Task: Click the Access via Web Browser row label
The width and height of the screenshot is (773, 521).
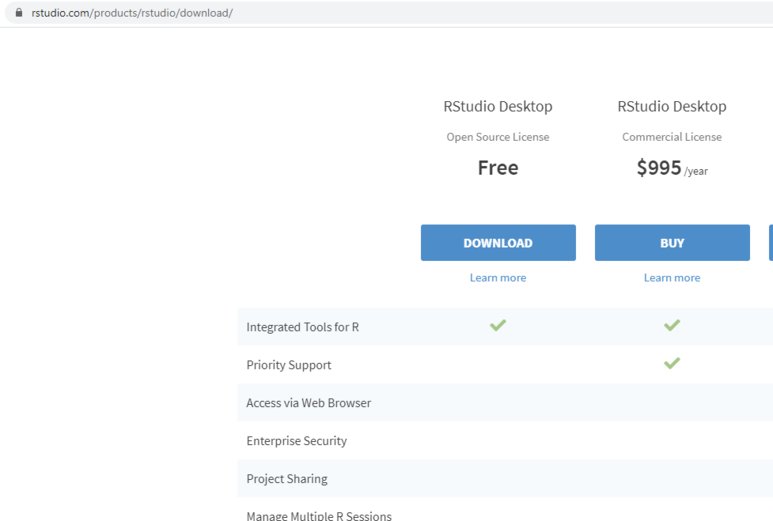Action: tap(309, 403)
